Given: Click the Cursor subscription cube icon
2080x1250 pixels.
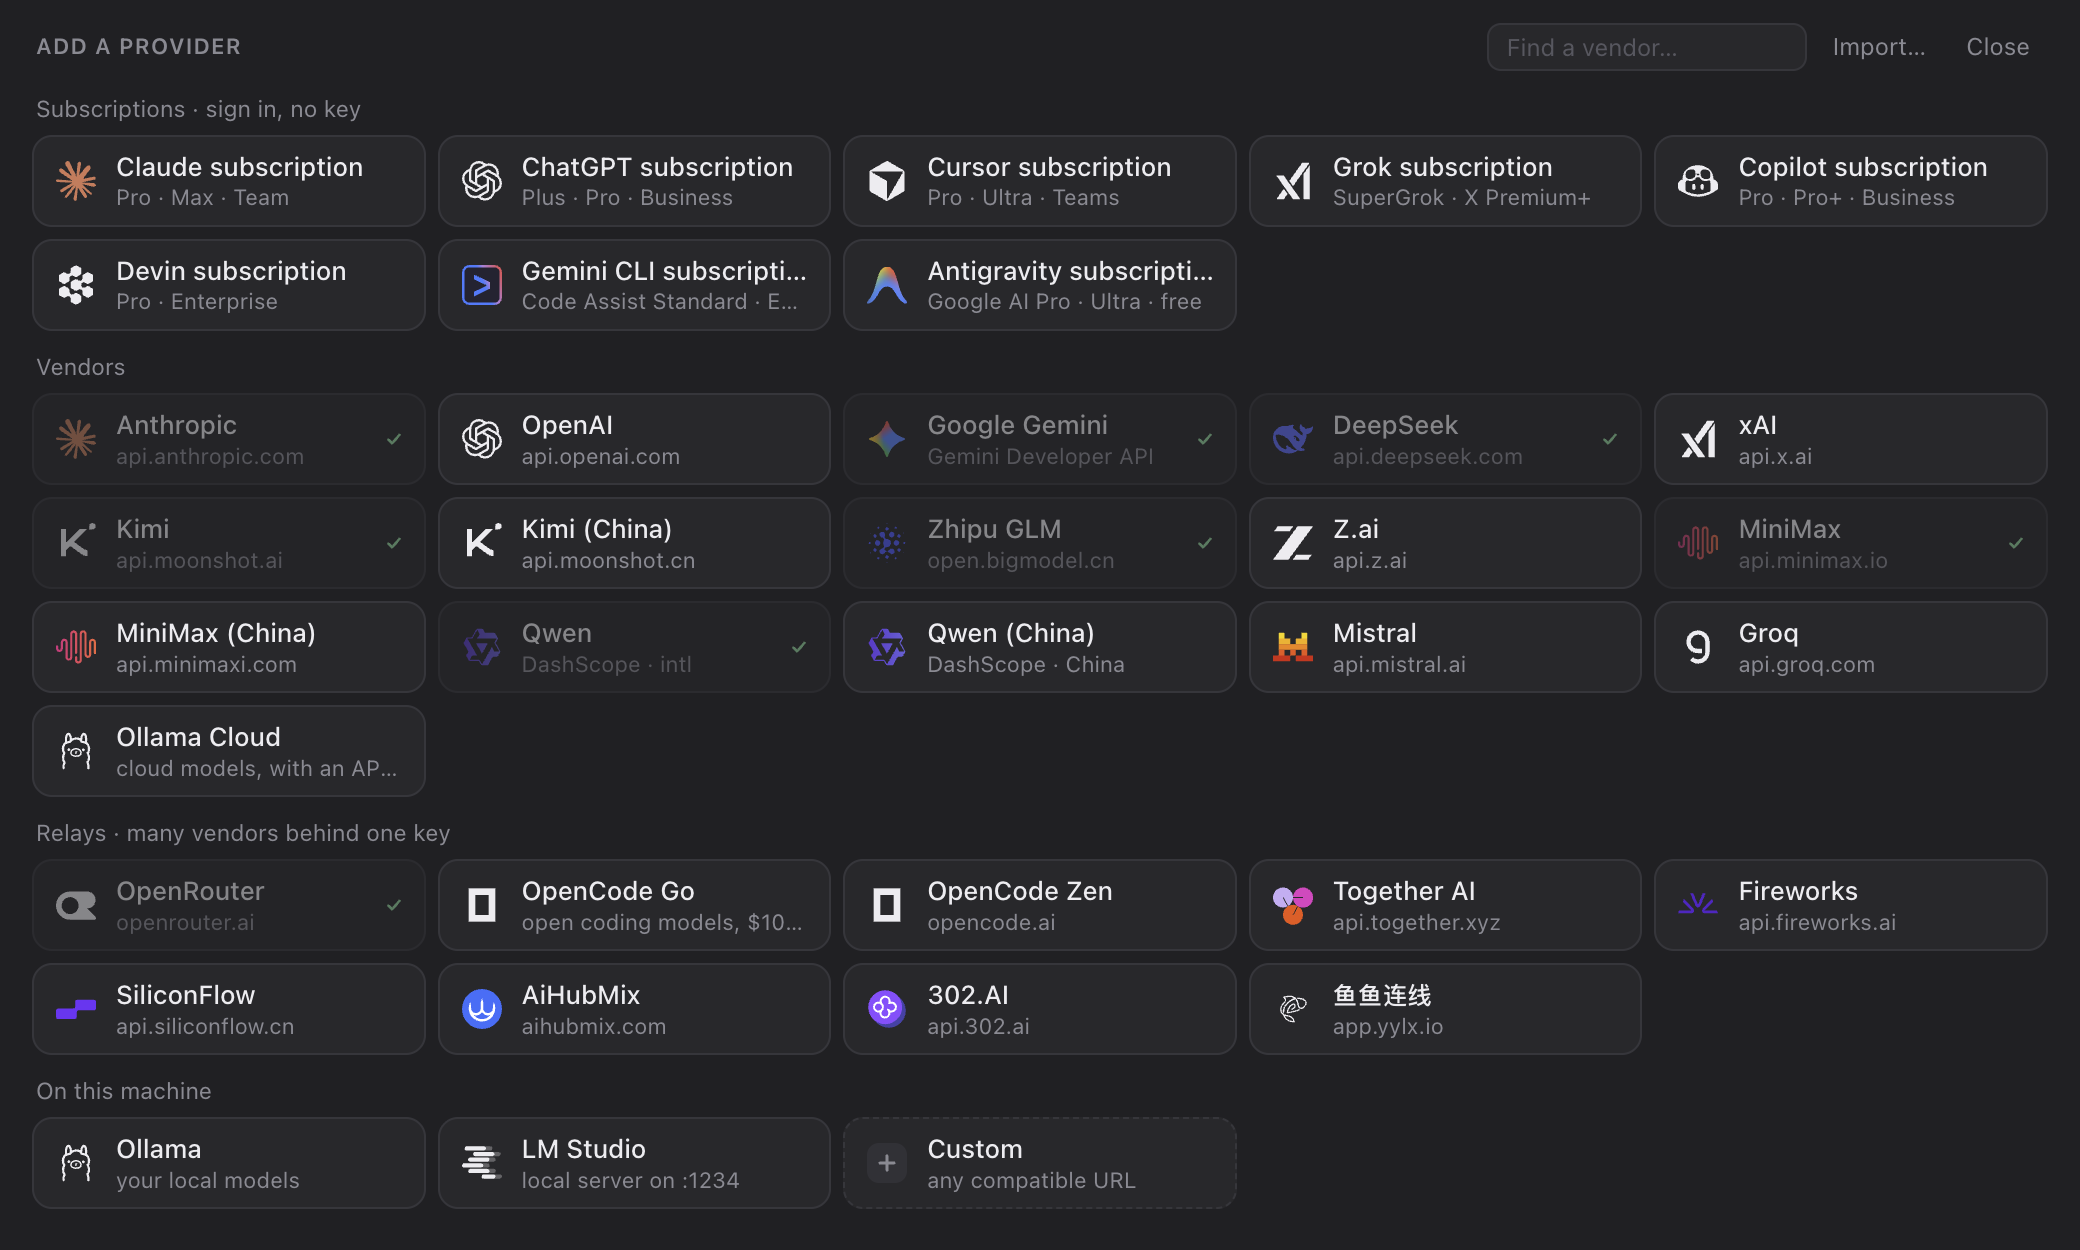Looking at the screenshot, I should [x=887, y=181].
